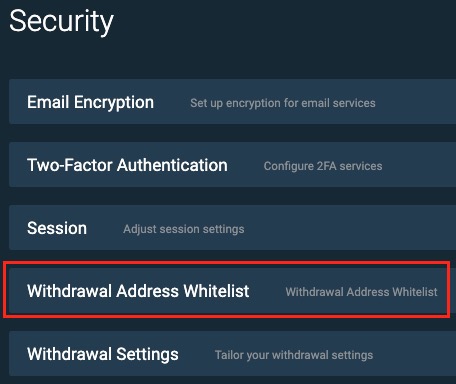456x384 pixels.
Task: Click empty space in the Session row
Action: (x=350, y=228)
